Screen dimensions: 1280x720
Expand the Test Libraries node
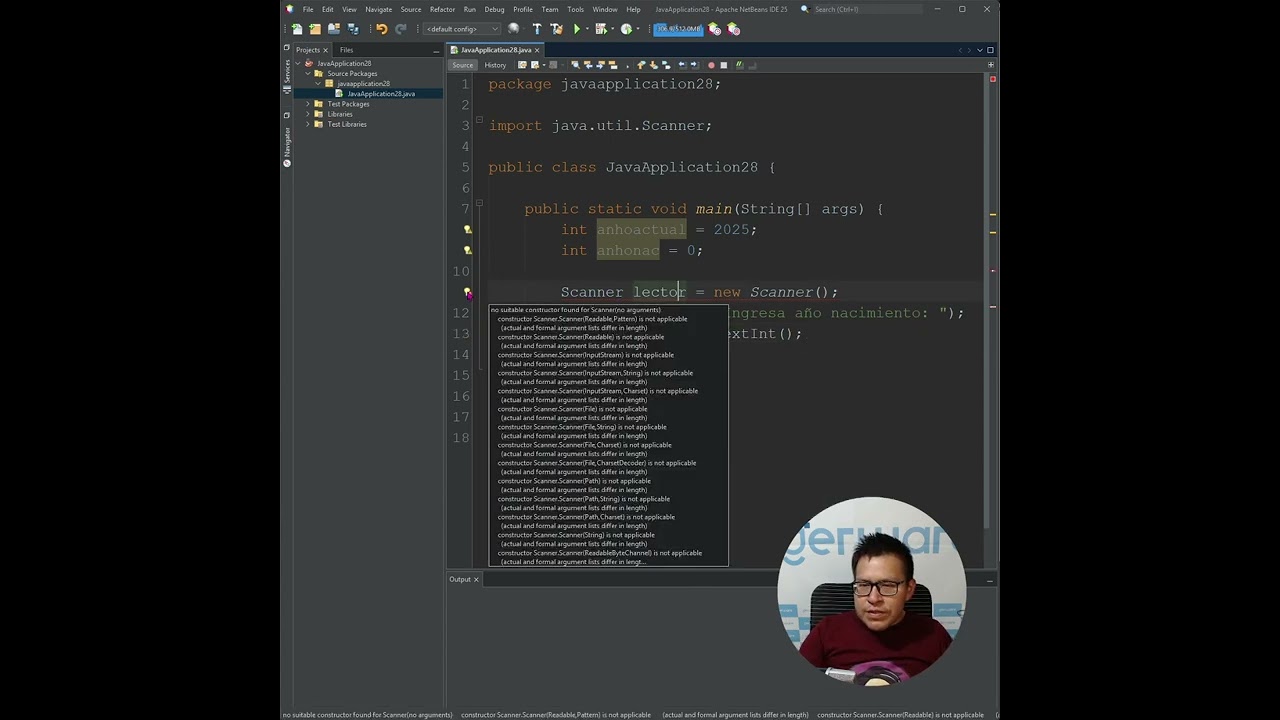point(307,124)
